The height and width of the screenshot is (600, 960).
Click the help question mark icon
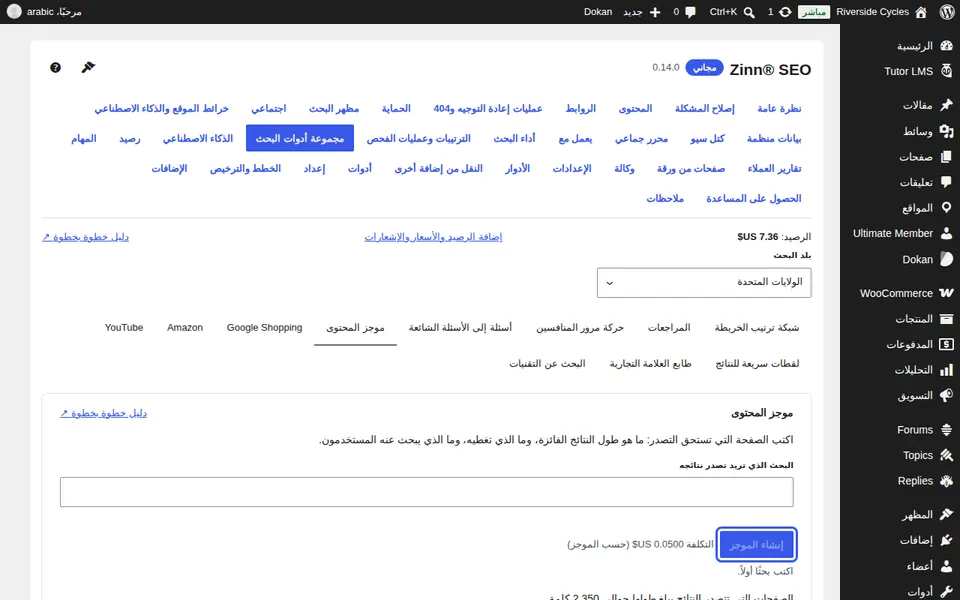point(55,67)
